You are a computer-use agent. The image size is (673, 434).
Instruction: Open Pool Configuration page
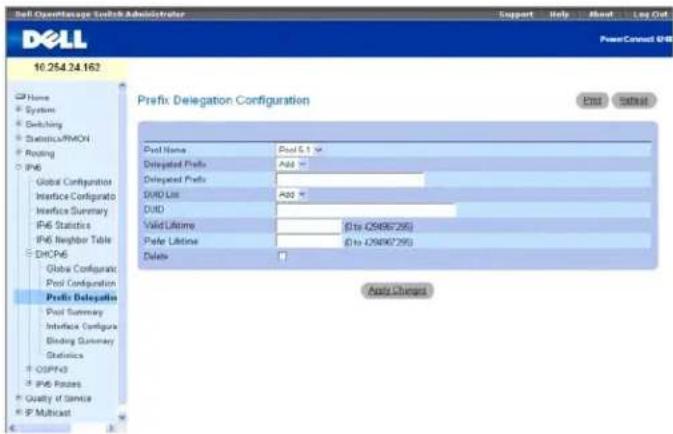[x=81, y=283]
